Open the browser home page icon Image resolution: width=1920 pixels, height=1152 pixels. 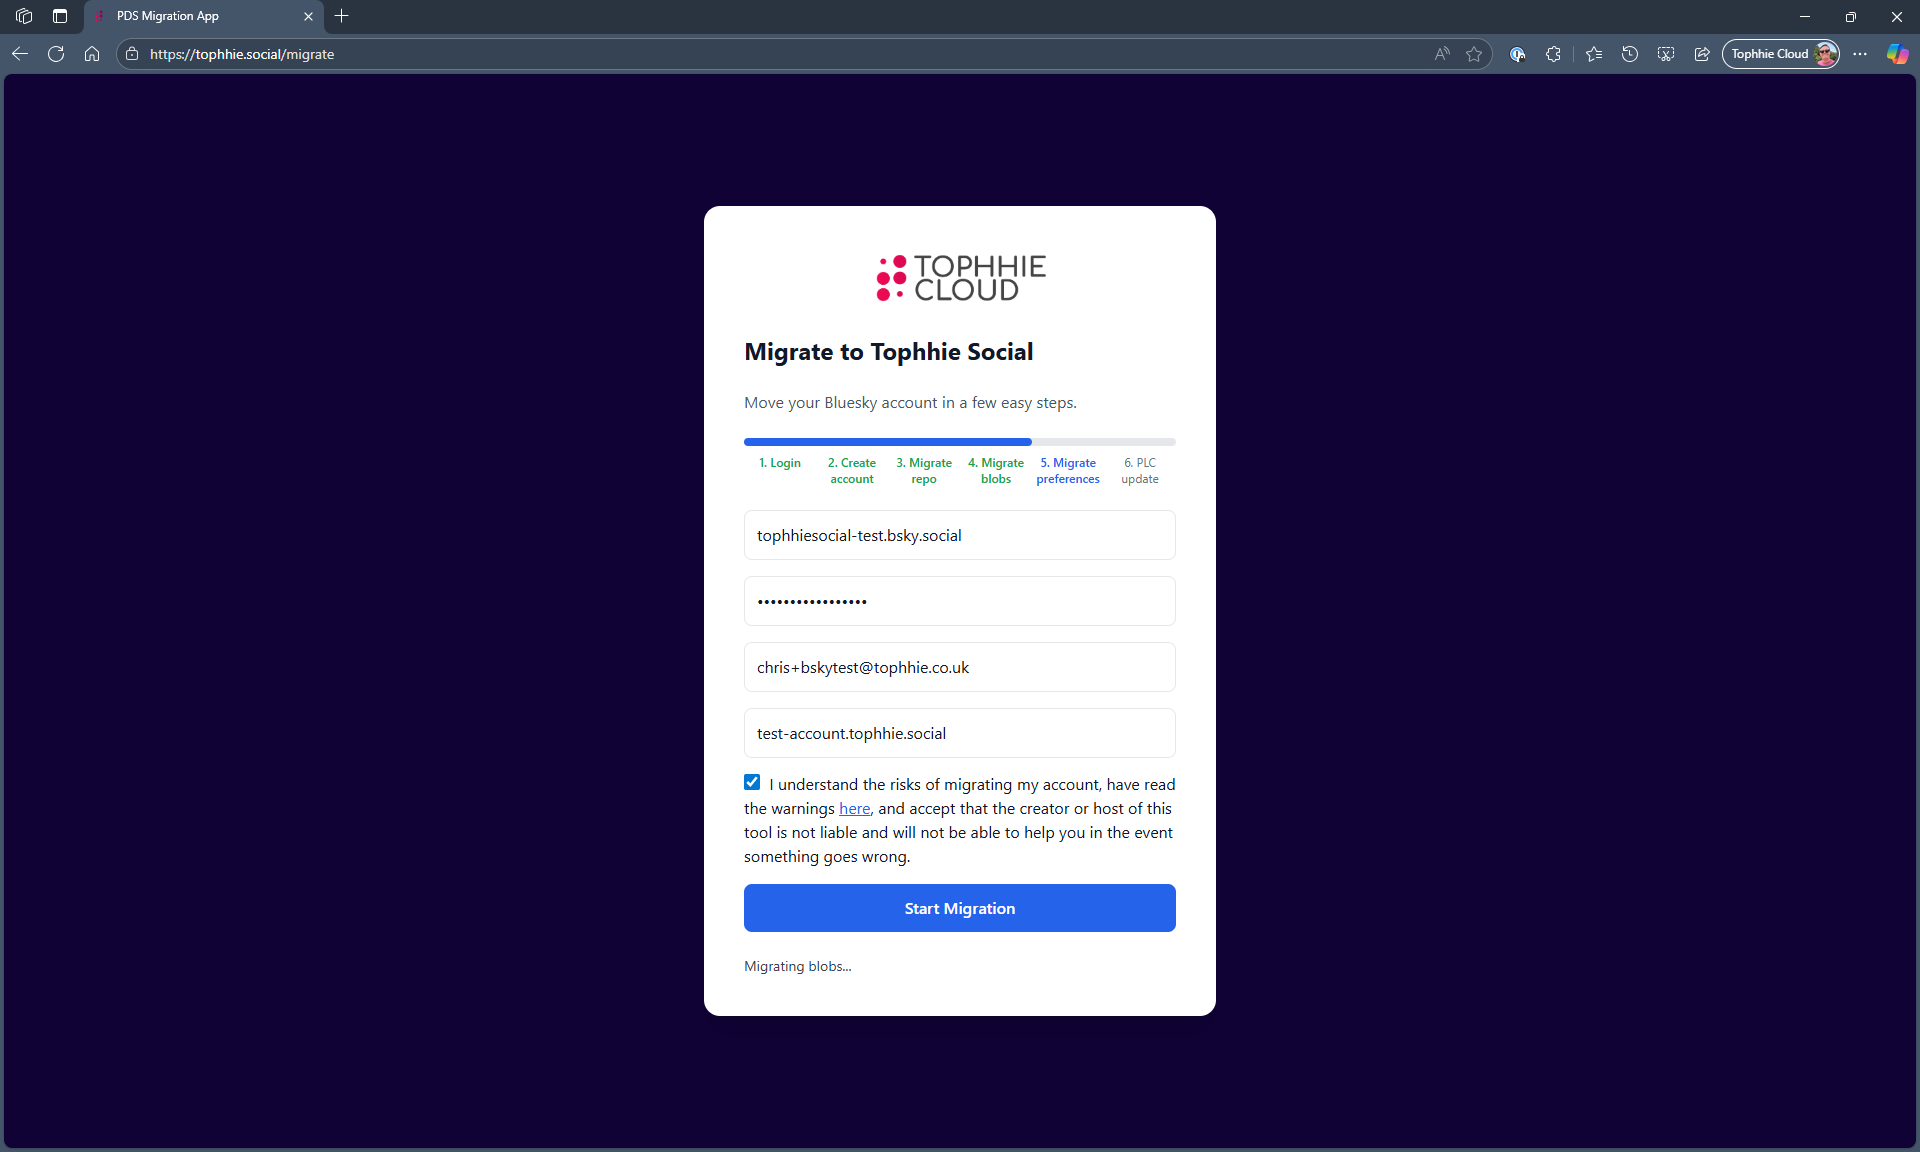pyautogui.click(x=92, y=54)
